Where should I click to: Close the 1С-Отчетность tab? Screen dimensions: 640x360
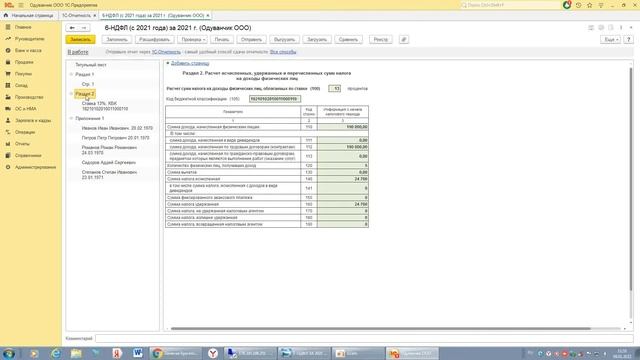(x=95, y=16)
